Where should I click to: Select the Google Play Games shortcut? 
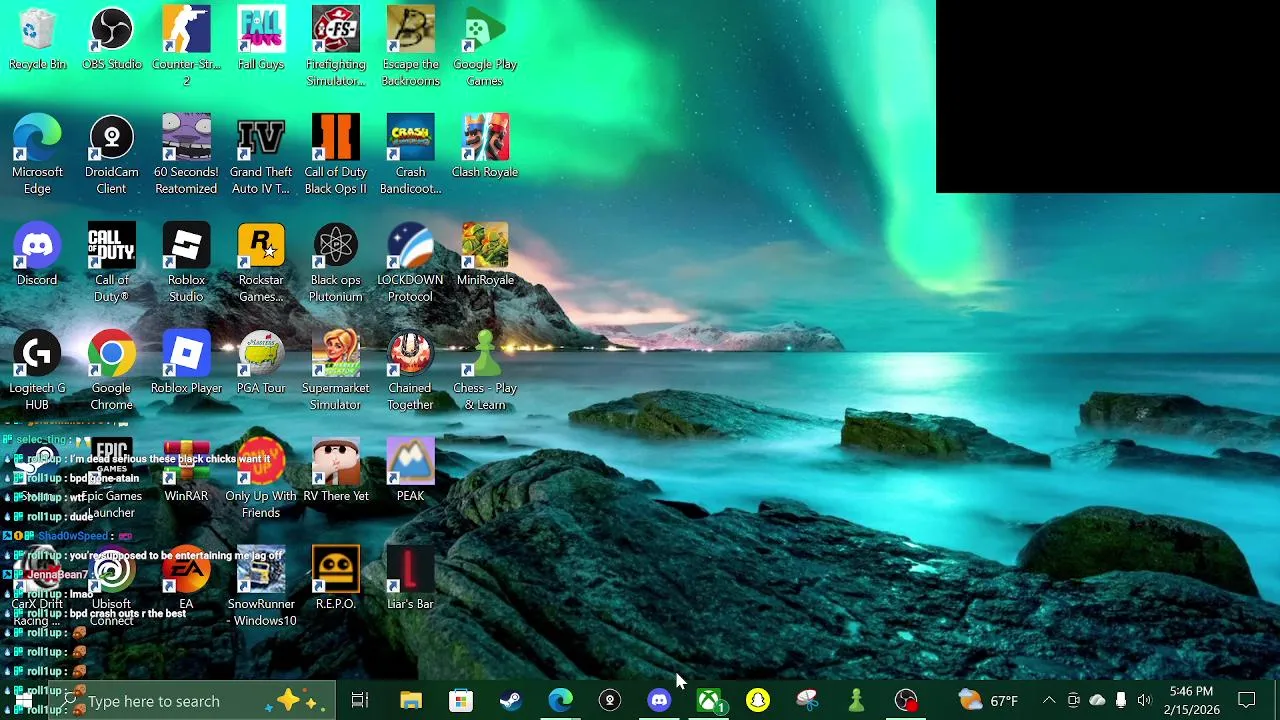(x=485, y=47)
